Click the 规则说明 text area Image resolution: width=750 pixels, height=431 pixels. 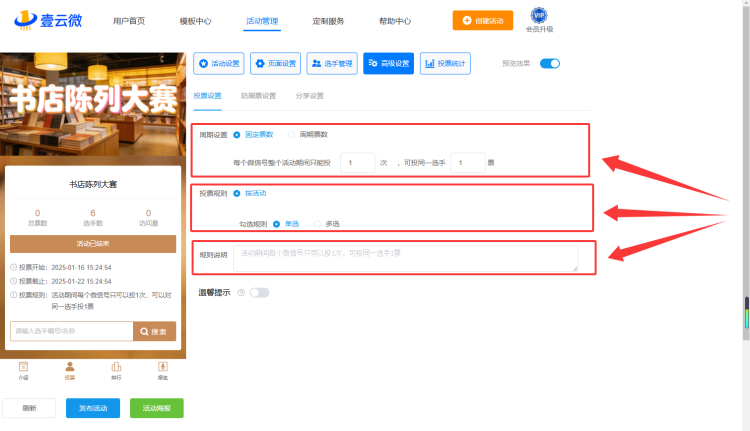[x=406, y=258]
